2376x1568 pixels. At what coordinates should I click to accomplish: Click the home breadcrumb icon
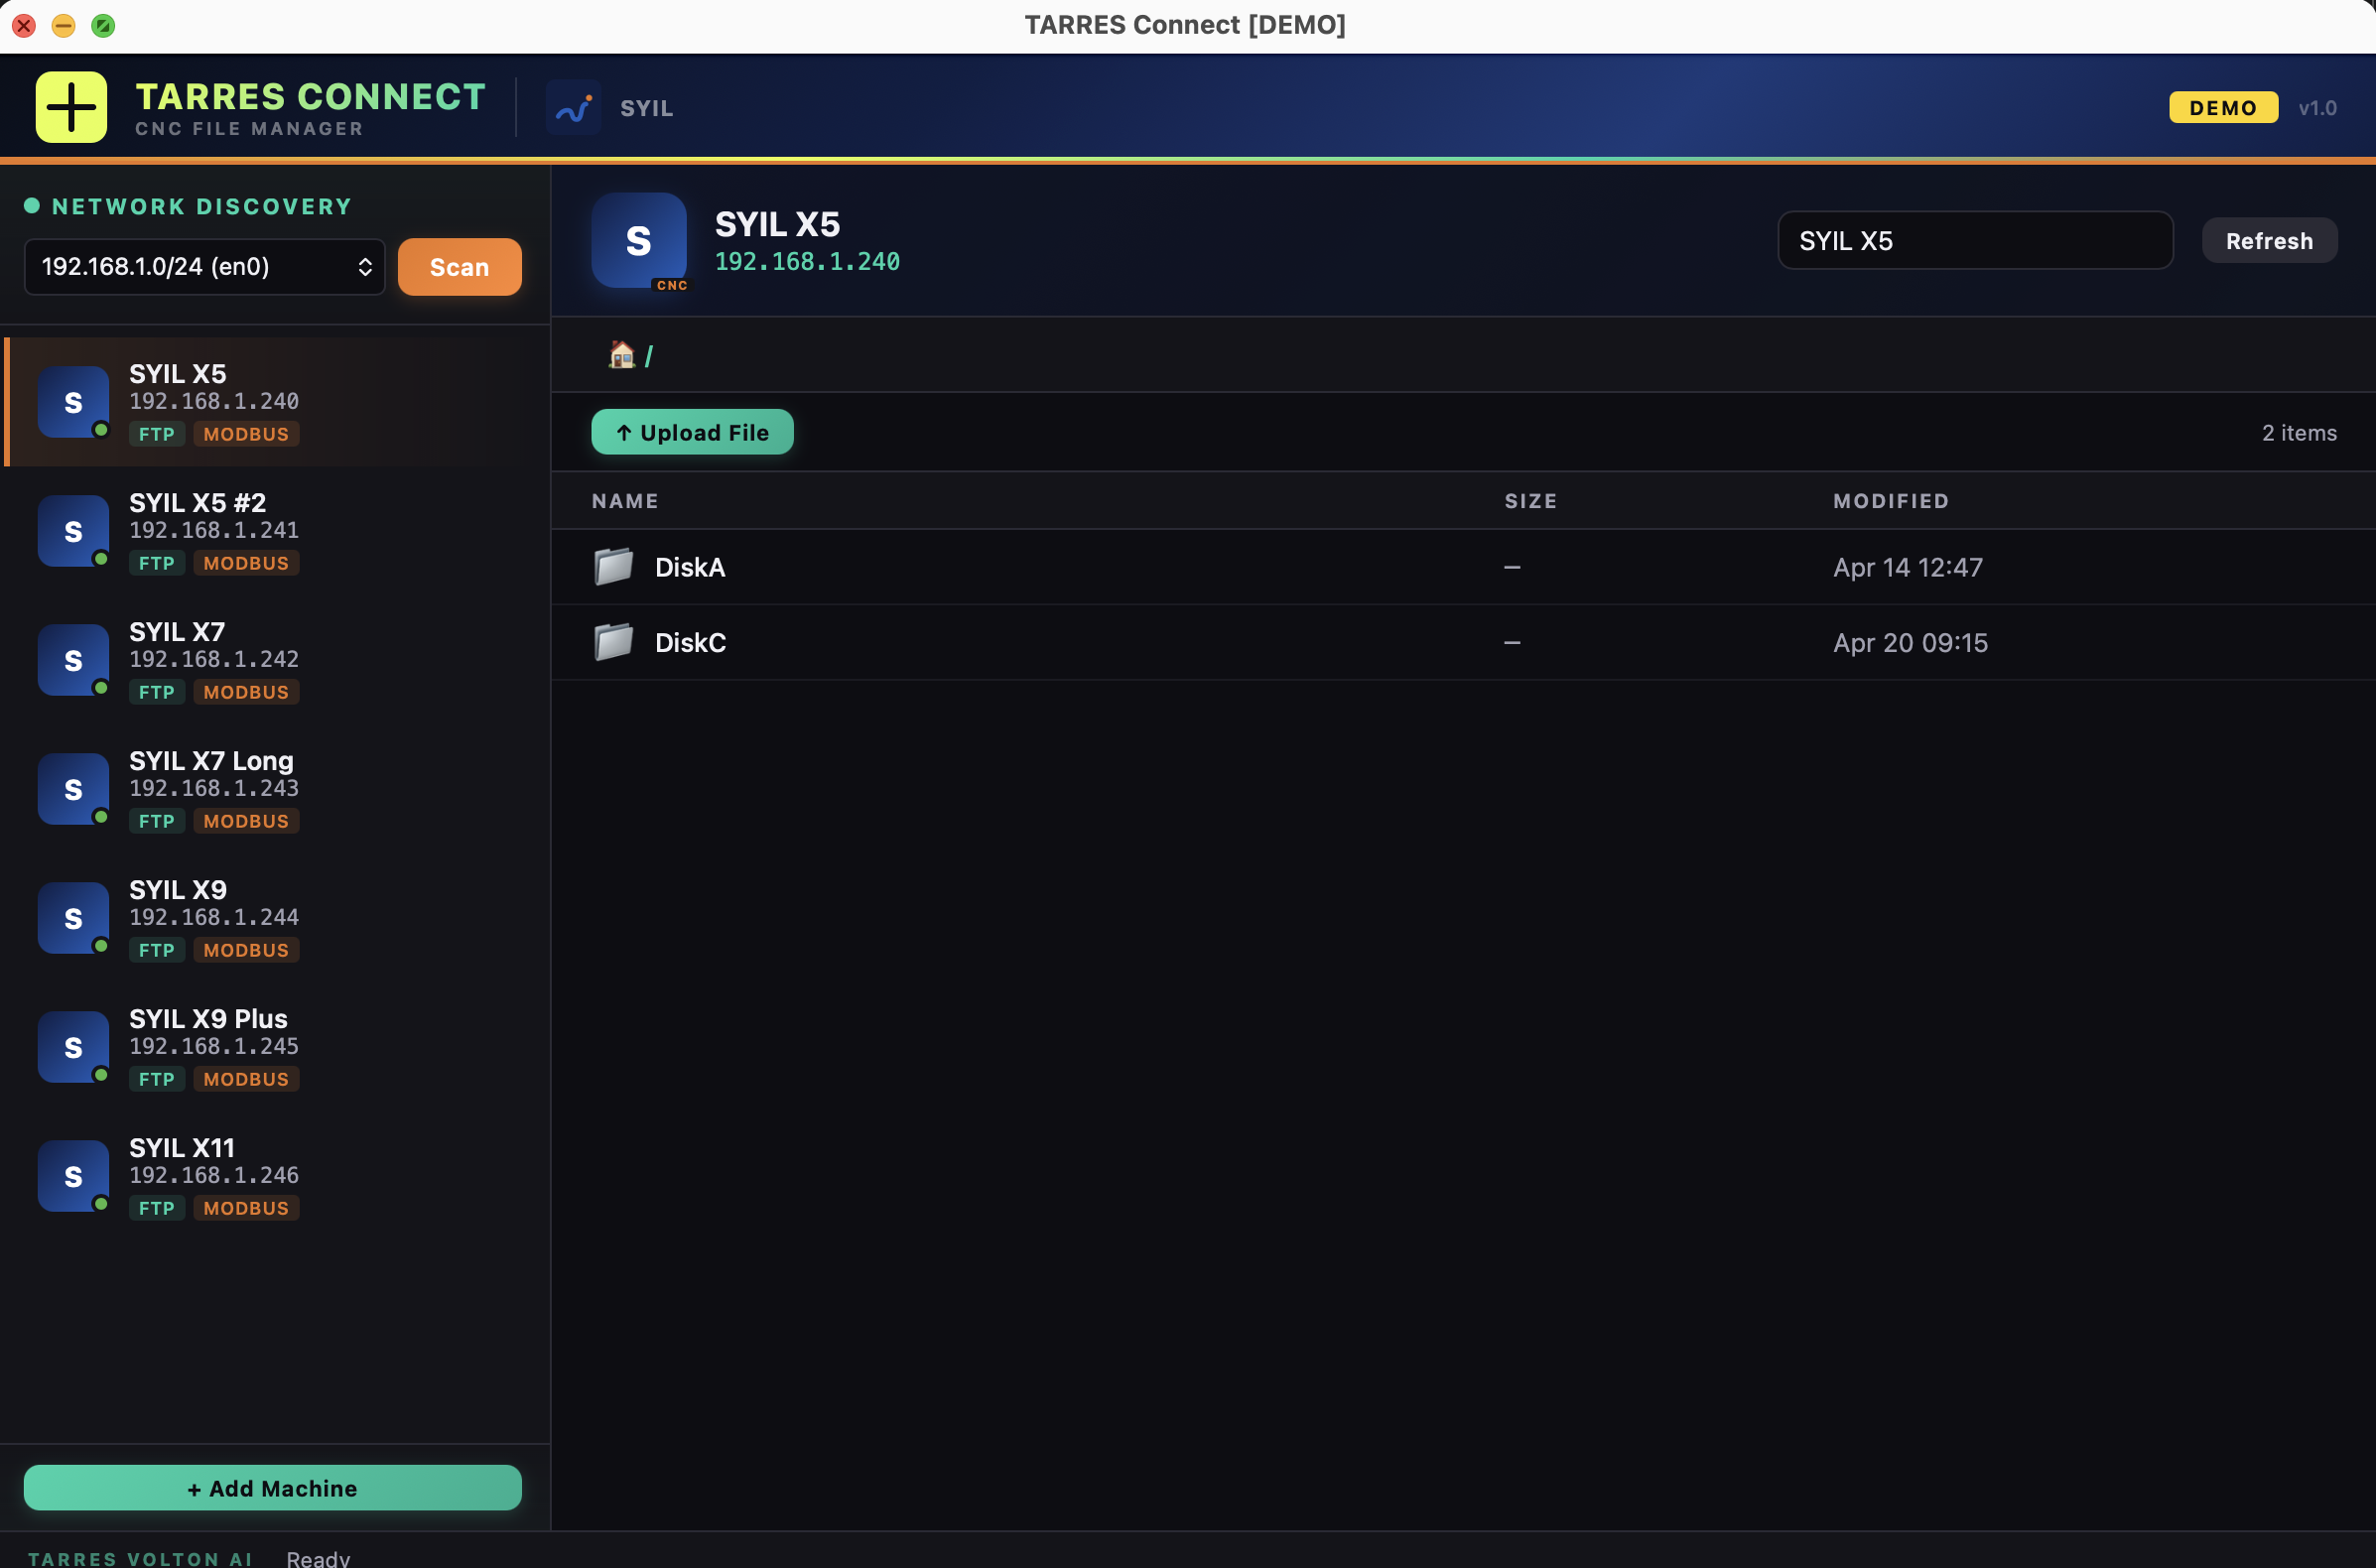point(620,355)
